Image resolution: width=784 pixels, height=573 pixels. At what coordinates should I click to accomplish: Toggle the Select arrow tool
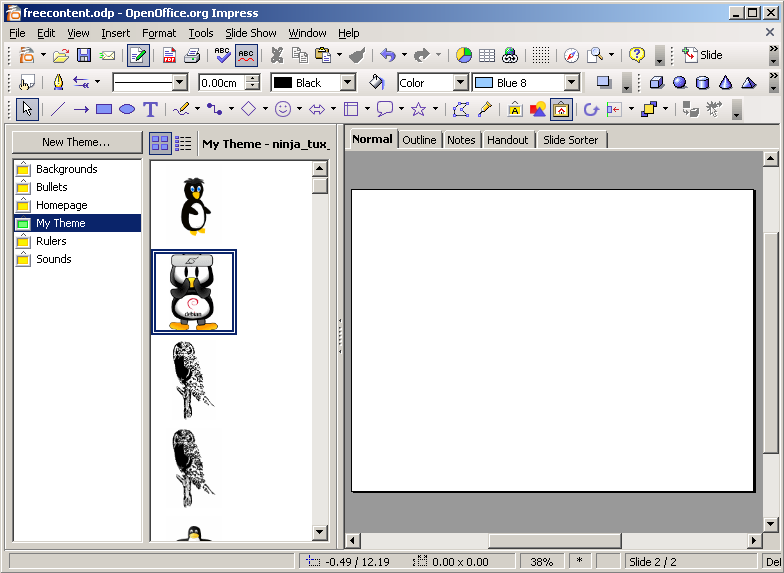pyautogui.click(x=27, y=109)
